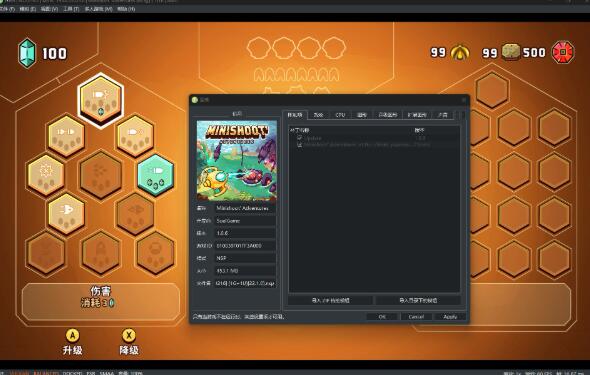Click the OK button
This screenshot has height=375, width=590.
pos(382,317)
